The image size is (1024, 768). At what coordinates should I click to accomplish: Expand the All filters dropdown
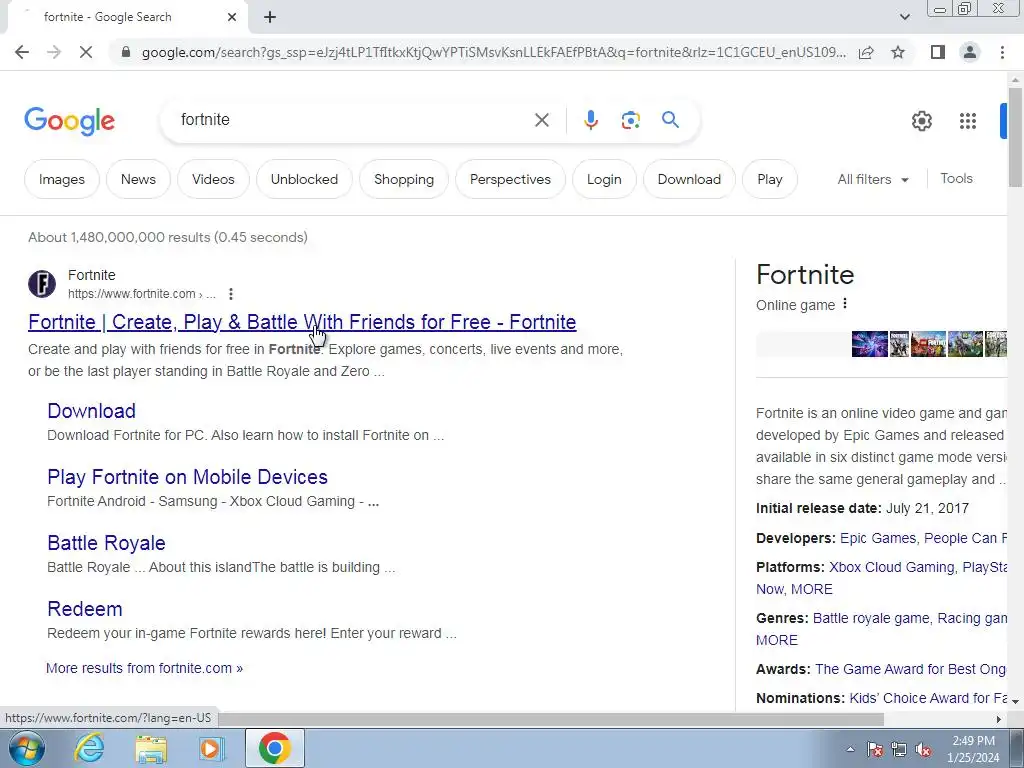click(872, 179)
